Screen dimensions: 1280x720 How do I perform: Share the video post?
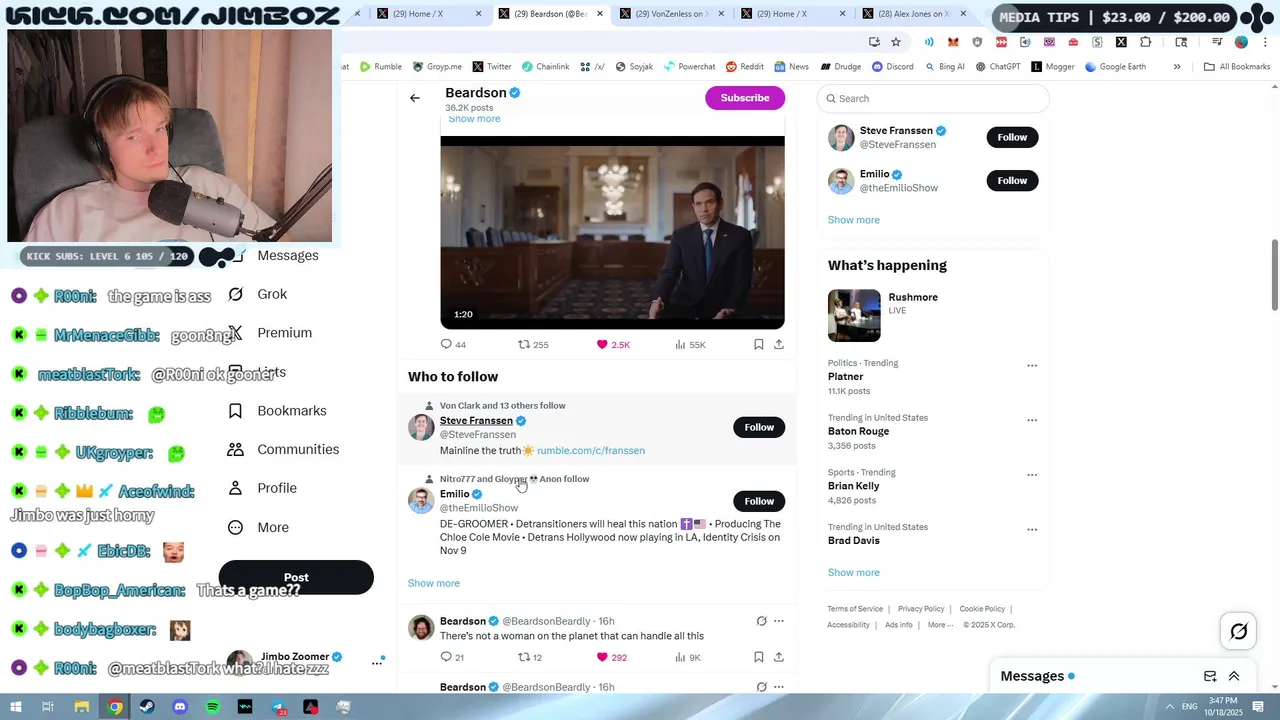[x=779, y=344]
